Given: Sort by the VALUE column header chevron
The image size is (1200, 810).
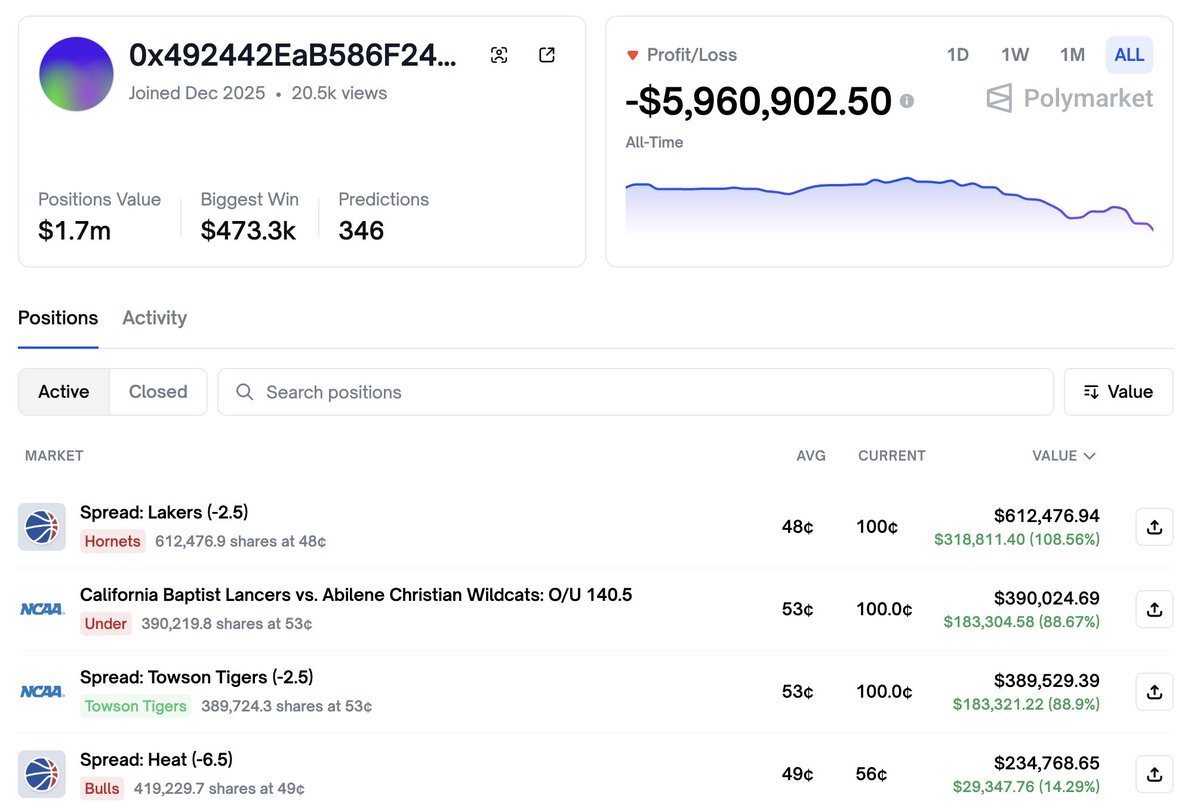Looking at the screenshot, I should 1089,456.
